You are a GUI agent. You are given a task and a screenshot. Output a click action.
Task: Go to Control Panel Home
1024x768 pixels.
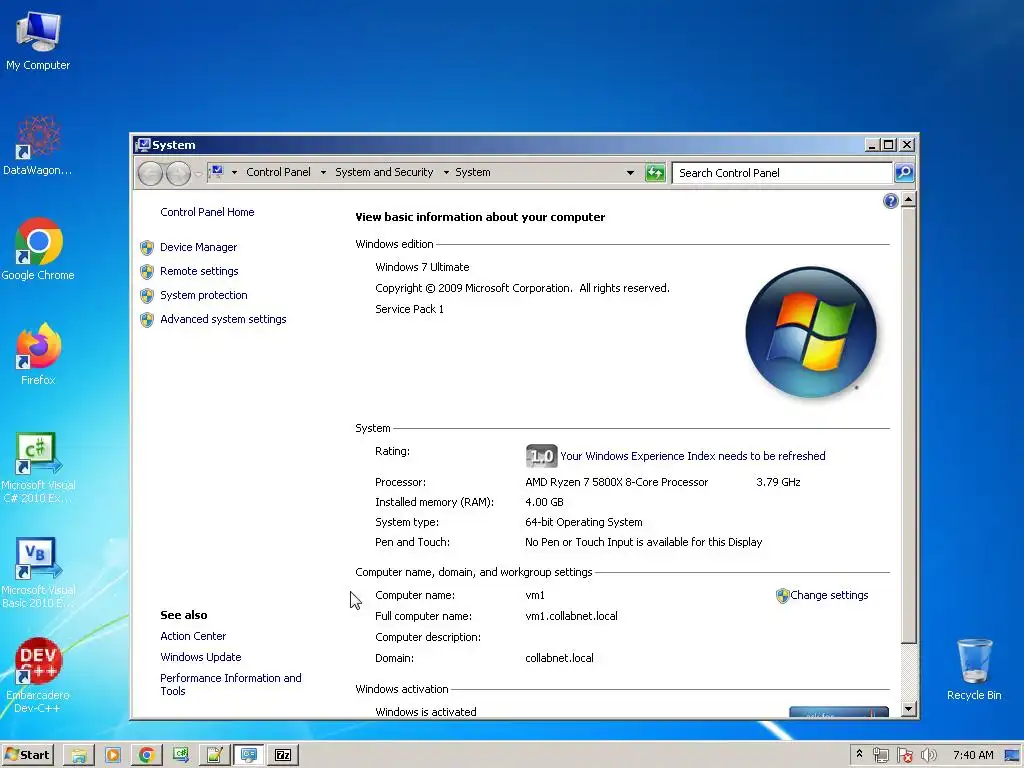[207, 212]
